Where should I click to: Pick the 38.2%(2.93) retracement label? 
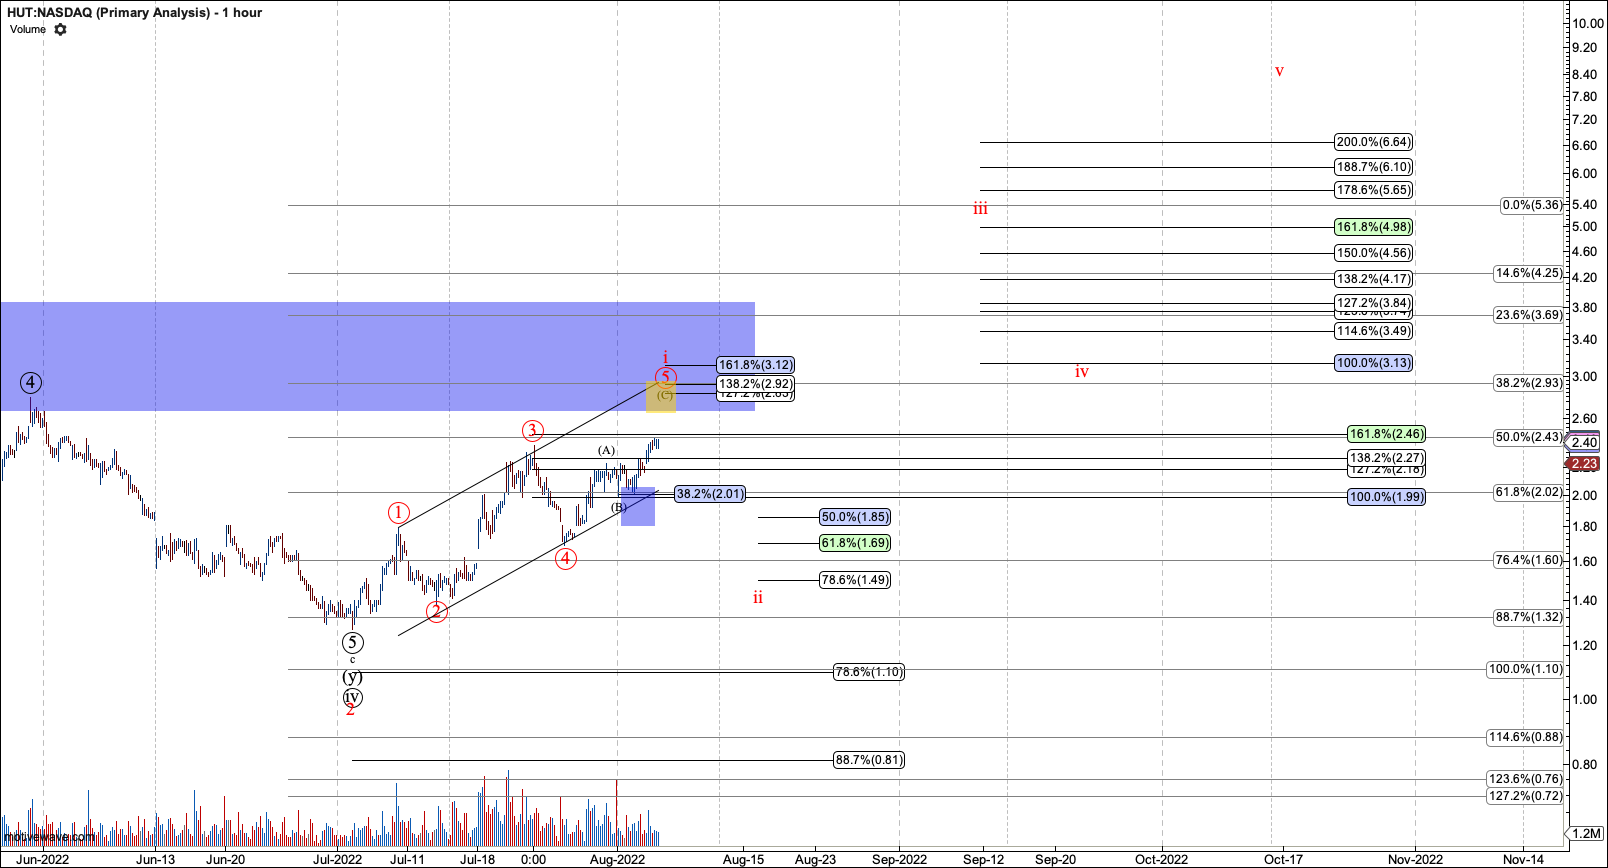click(x=1529, y=383)
